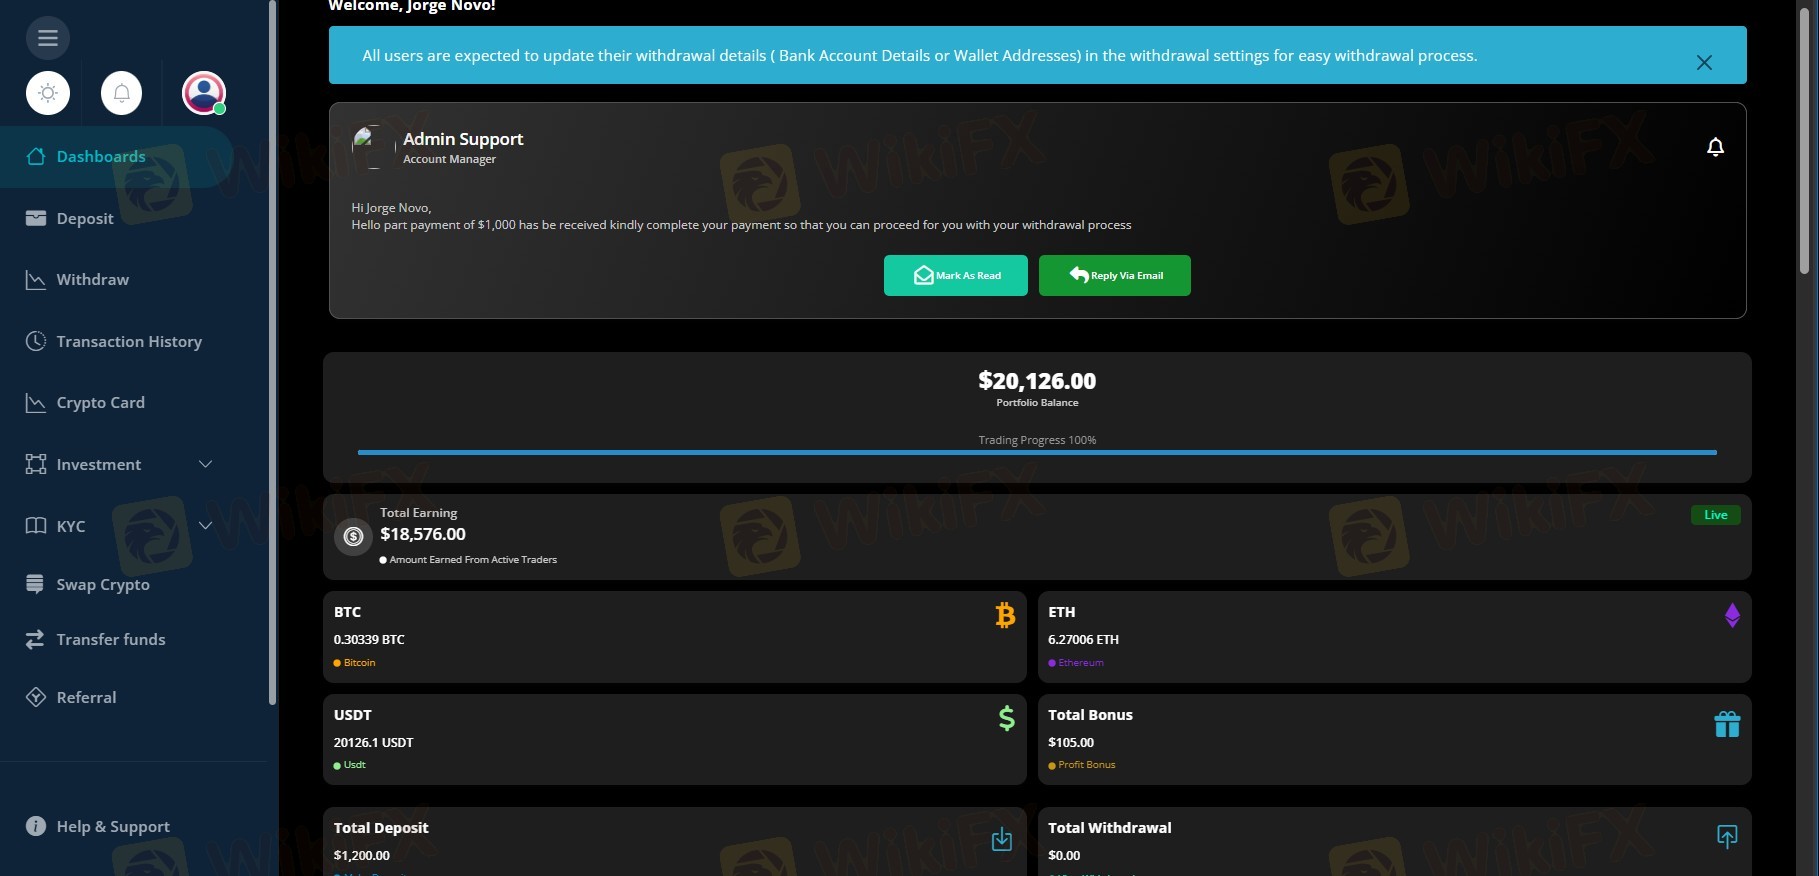Toggle light/dark theme sun icon
Screen dimensions: 1819x876
48,93
